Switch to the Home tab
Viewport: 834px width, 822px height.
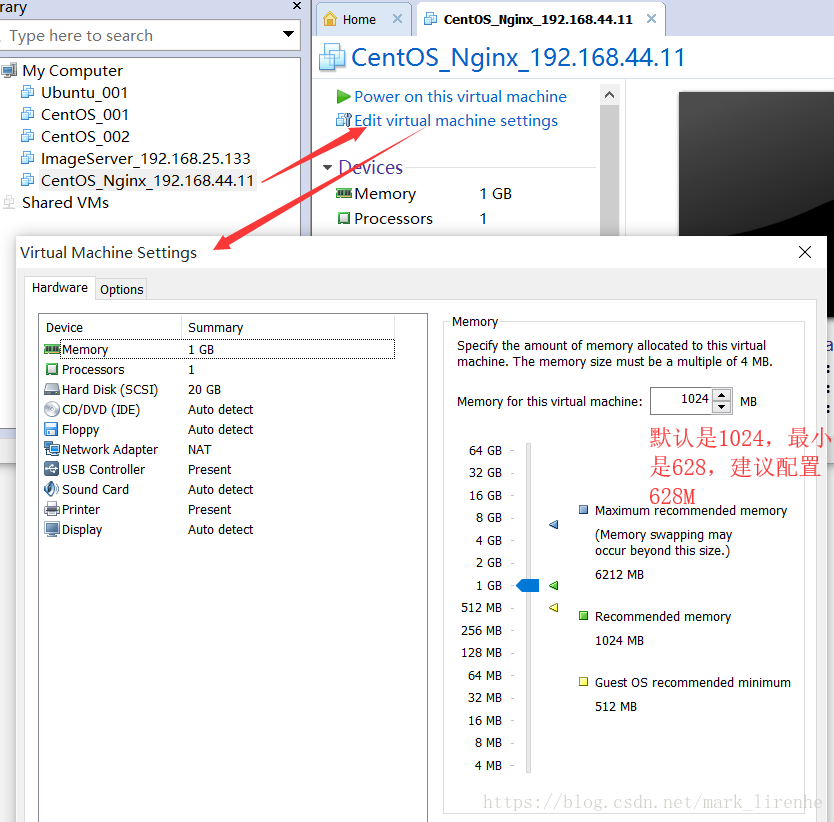click(363, 19)
